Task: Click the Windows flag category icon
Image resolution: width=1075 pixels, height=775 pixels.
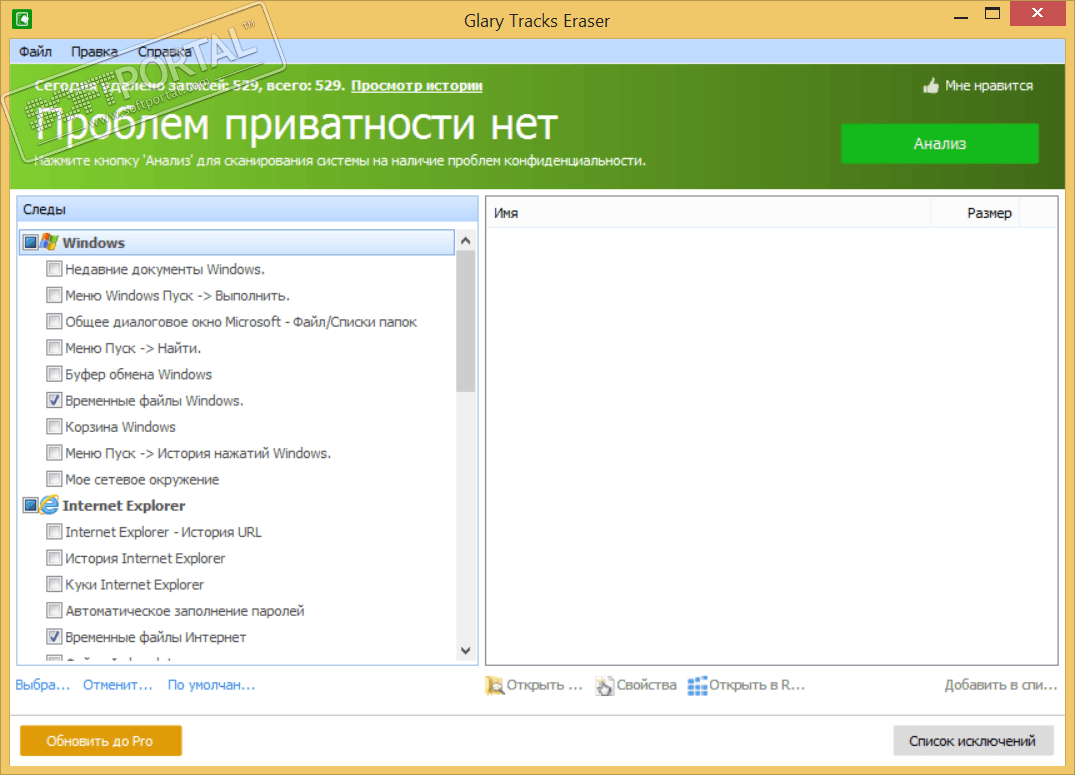Action: pyautogui.click(x=49, y=242)
